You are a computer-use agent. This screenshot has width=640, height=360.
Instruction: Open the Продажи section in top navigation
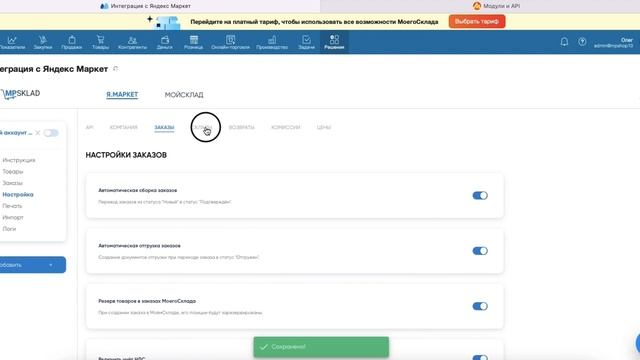pos(71,42)
